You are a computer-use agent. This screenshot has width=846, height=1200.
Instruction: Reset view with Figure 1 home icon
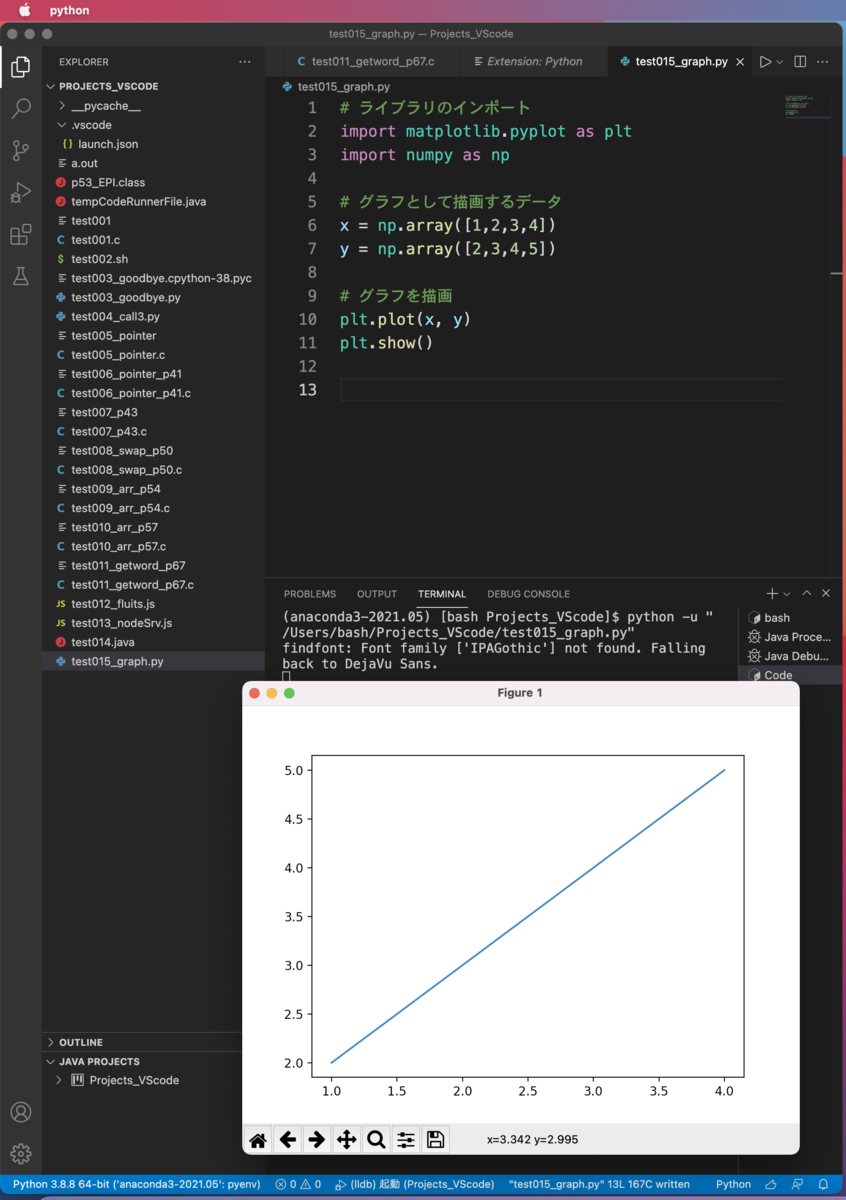pos(258,1139)
